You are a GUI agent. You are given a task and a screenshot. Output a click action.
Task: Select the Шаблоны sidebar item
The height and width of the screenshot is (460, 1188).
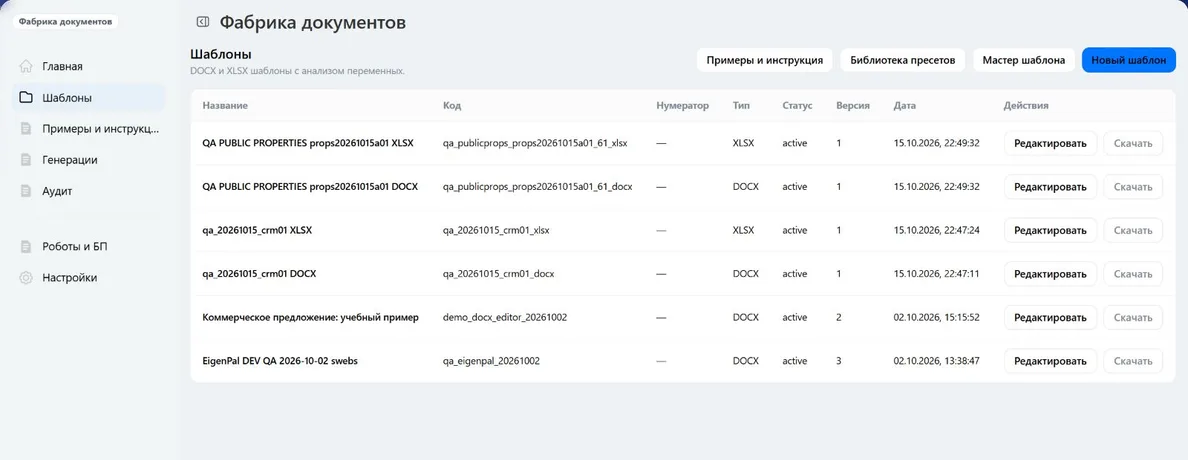click(x=89, y=98)
